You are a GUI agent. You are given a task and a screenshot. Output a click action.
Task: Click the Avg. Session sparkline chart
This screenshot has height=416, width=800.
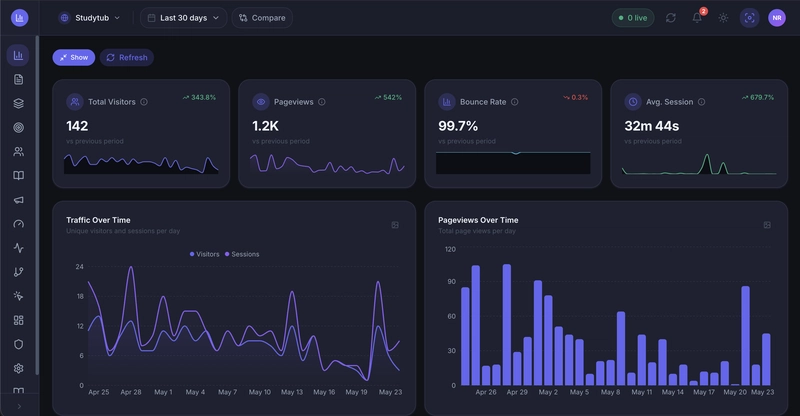pyautogui.click(x=699, y=163)
